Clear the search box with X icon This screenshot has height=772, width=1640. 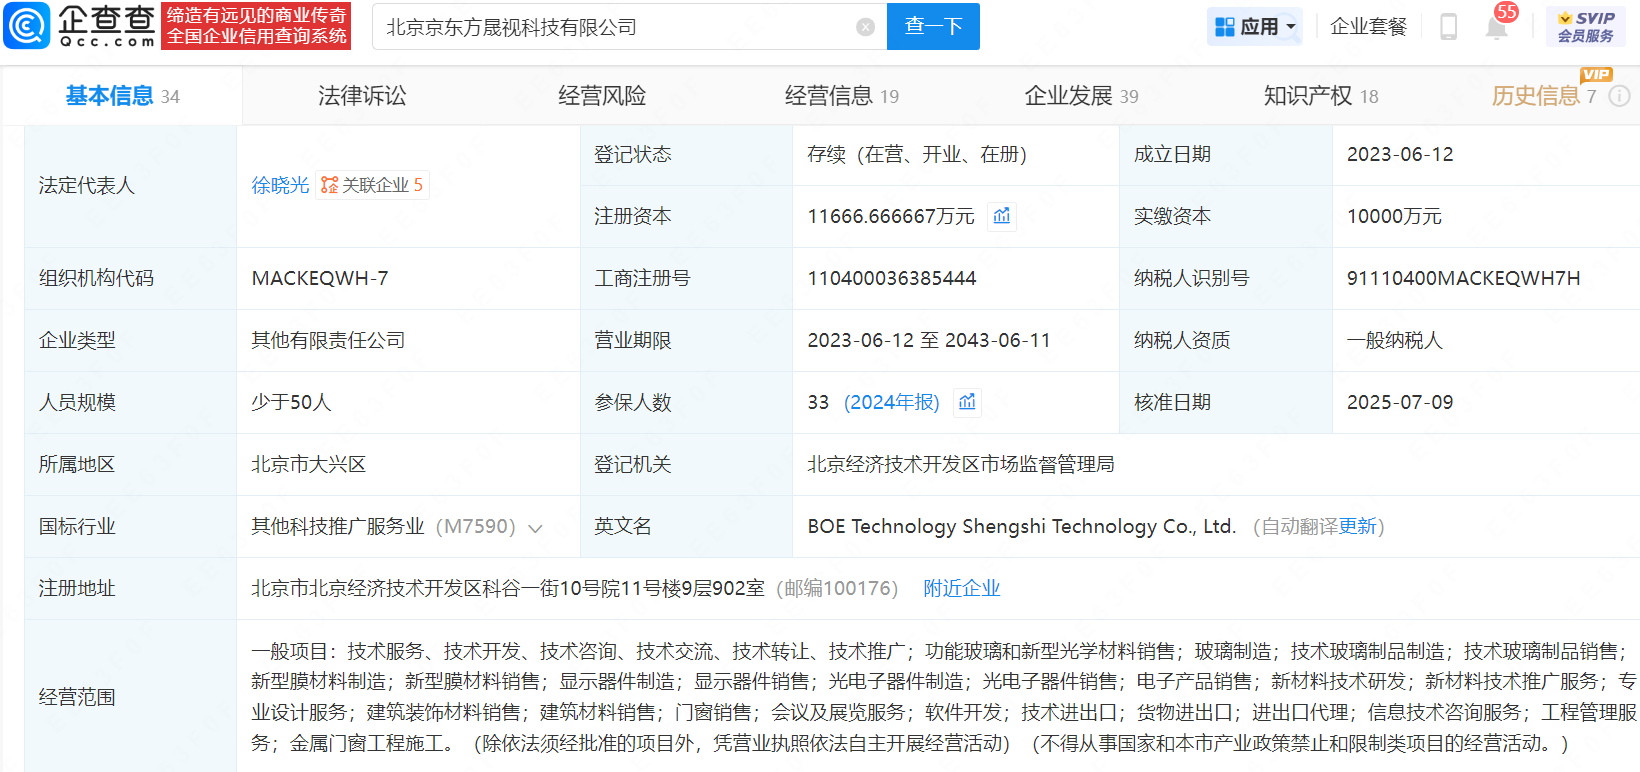pyautogui.click(x=866, y=27)
